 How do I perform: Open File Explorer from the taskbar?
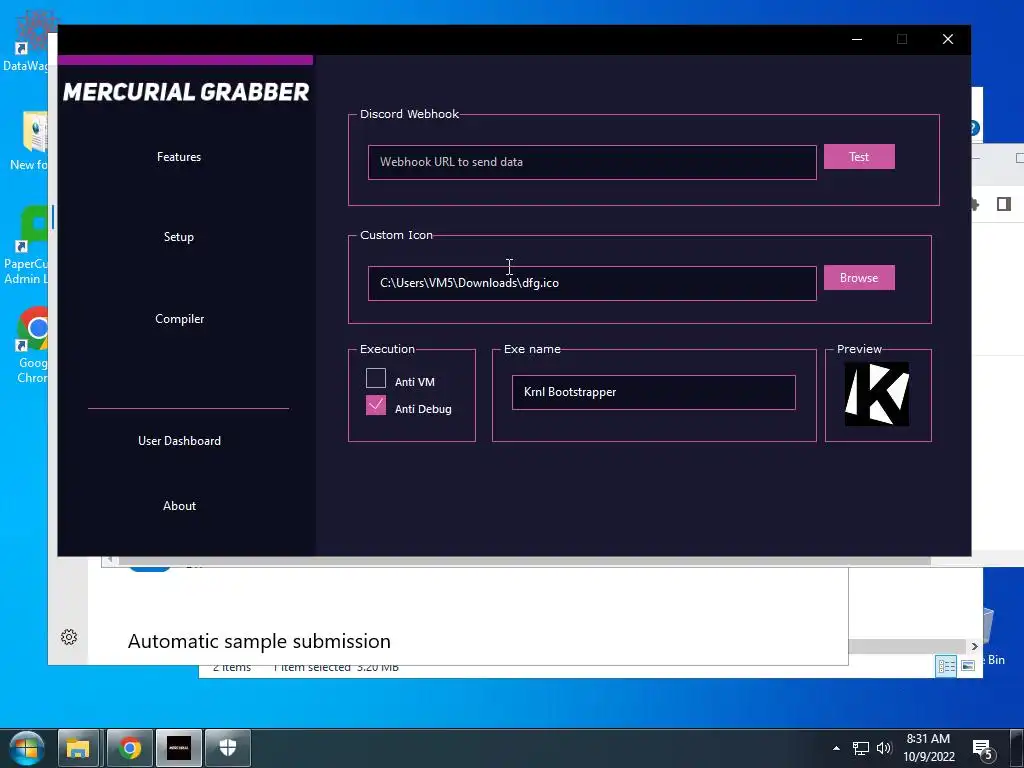pos(78,748)
